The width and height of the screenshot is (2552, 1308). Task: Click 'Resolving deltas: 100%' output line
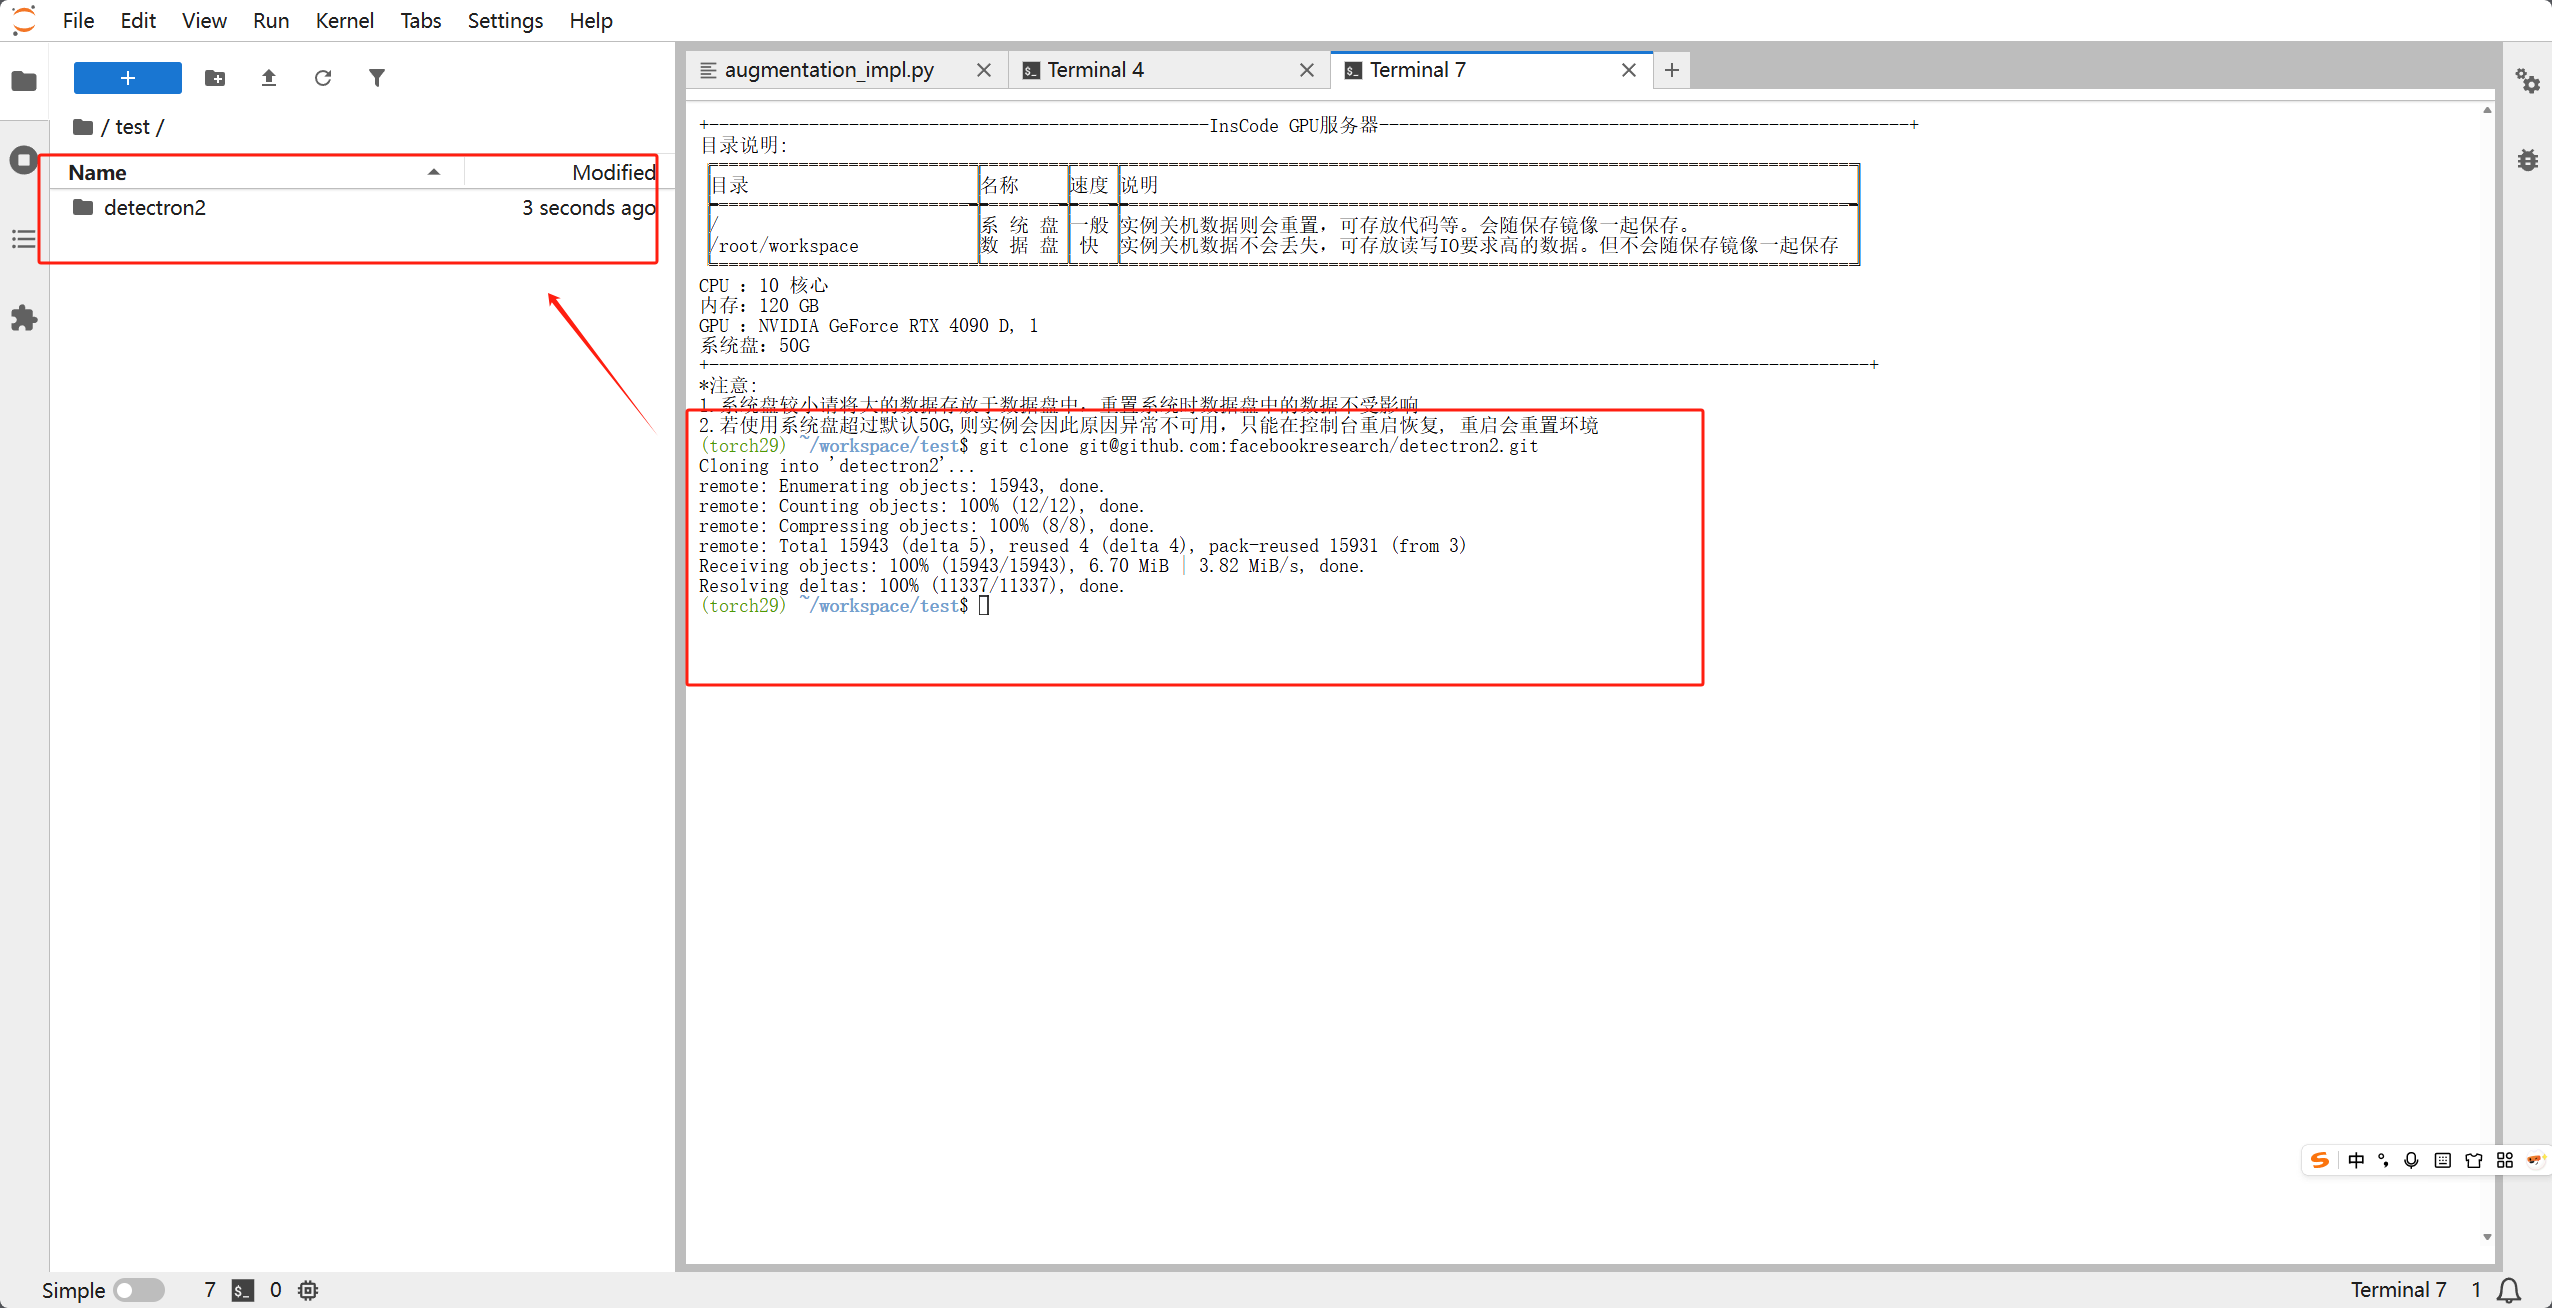coord(912,586)
